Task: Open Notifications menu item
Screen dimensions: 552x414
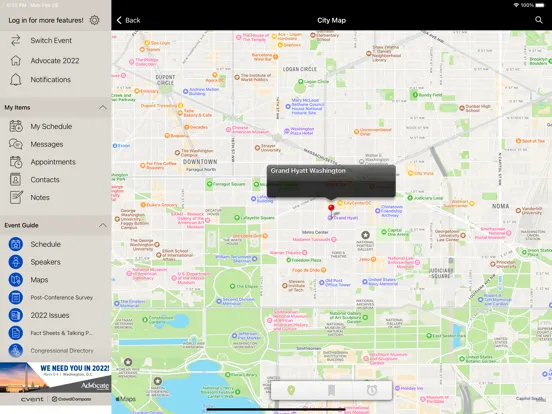Action: tap(56, 80)
